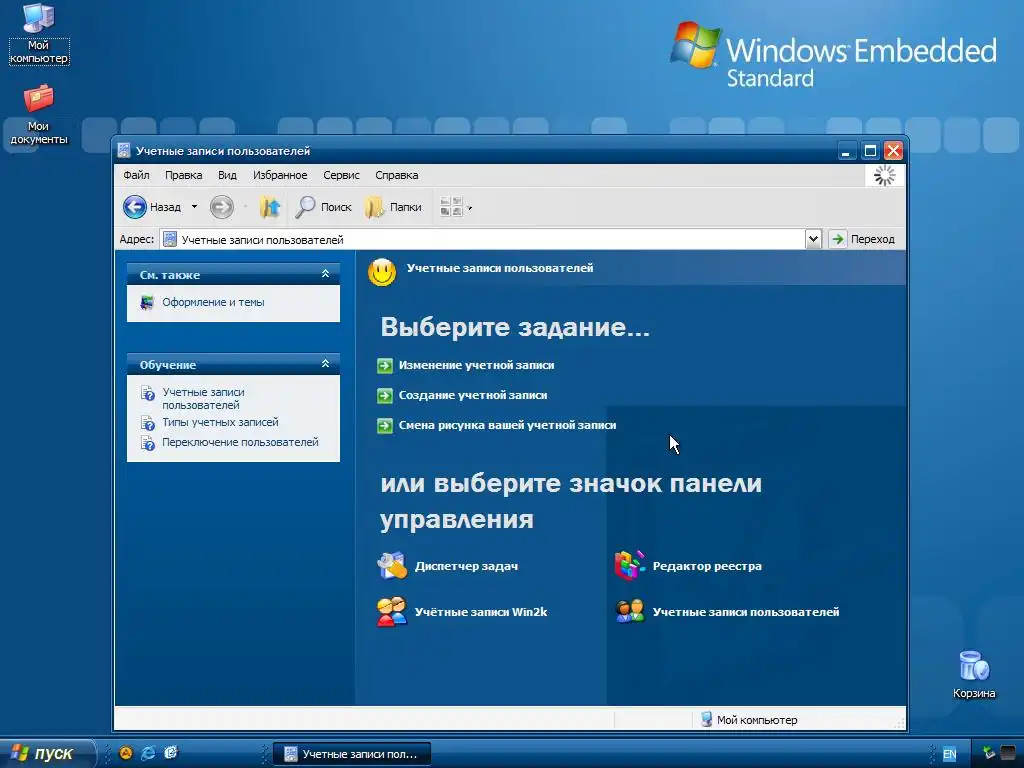Click the Оформление и темы icon
Screen dimensions: 1024x768
click(148, 302)
